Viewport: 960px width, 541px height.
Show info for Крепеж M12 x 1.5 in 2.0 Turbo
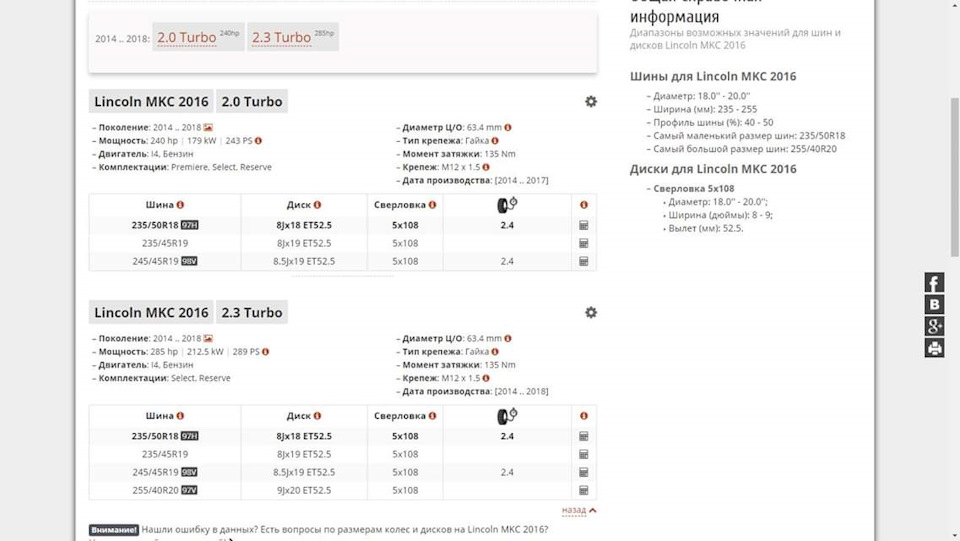pyautogui.click(x=486, y=167)
